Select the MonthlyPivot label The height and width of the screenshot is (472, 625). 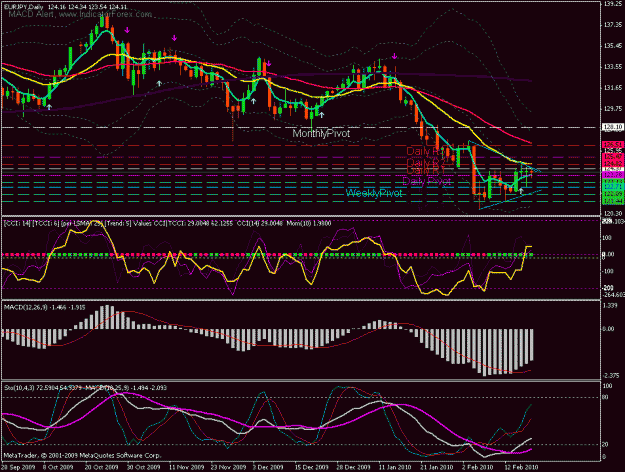(321, 134)
